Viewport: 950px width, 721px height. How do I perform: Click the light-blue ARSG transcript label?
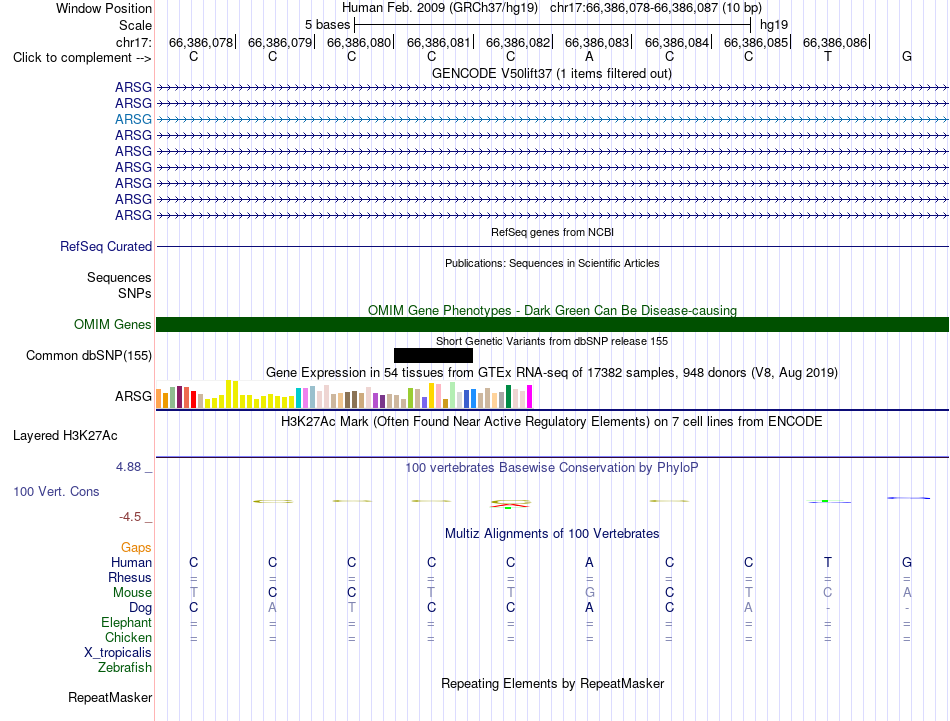coord(133,119)
